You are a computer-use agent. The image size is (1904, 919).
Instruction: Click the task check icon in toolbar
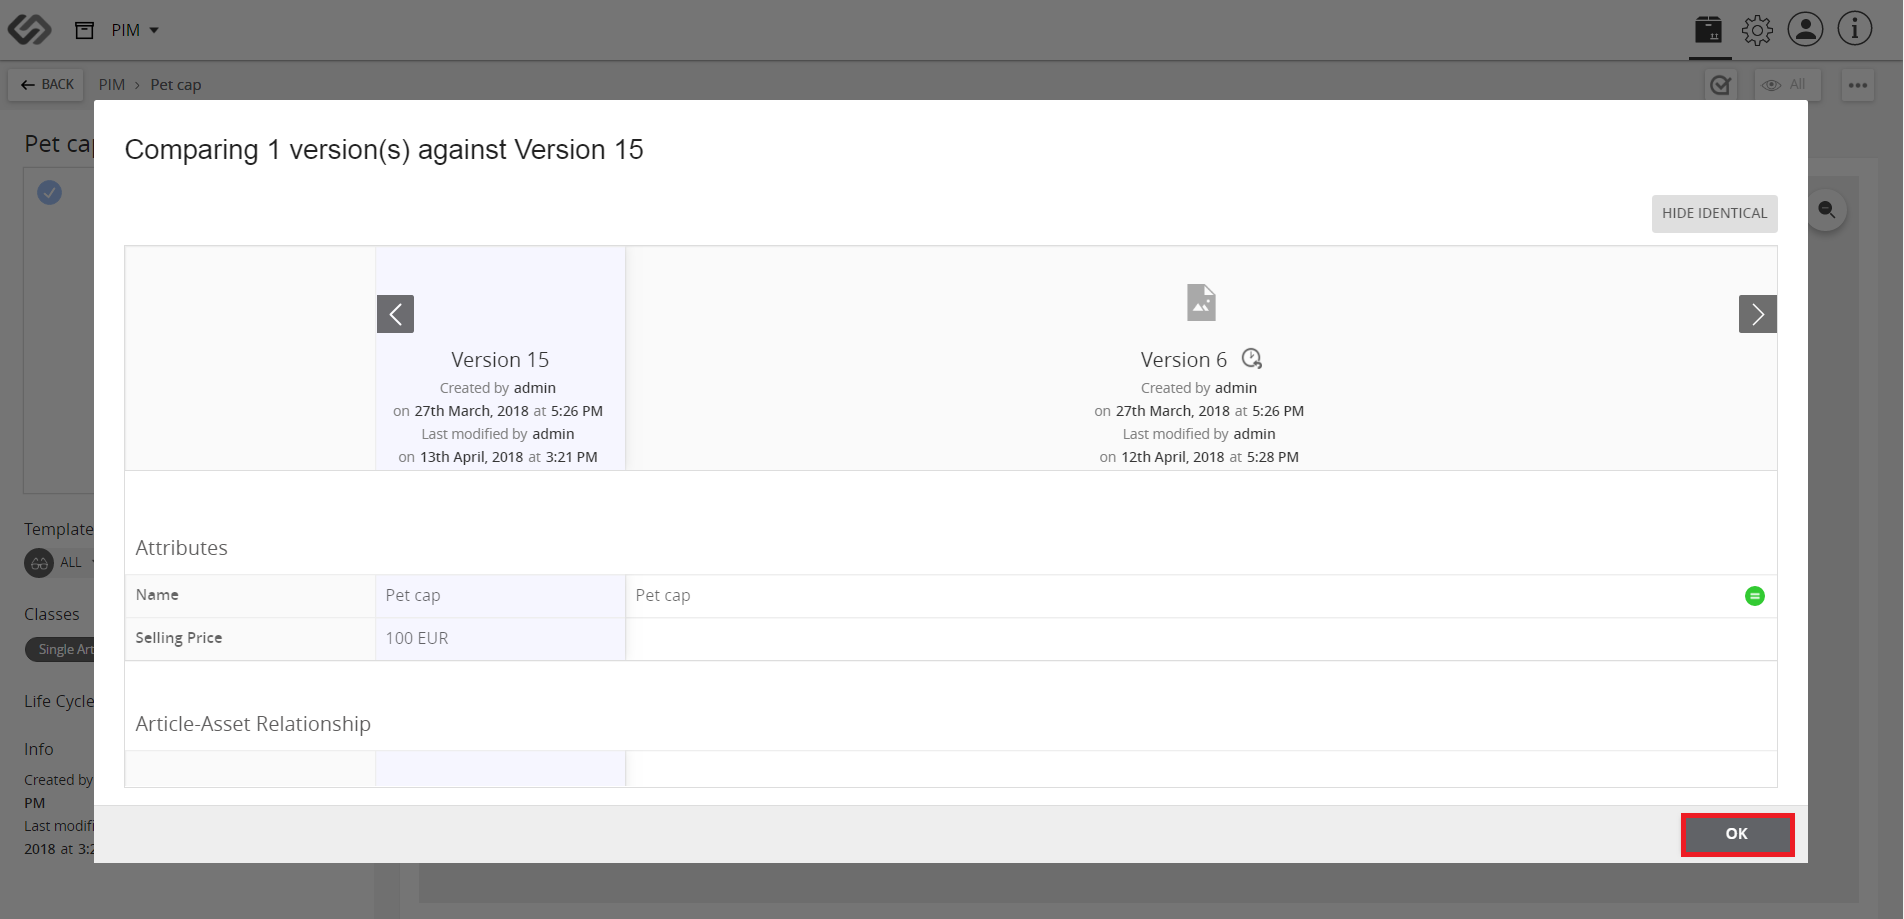pyautogui.click(x=1721, y=85)
